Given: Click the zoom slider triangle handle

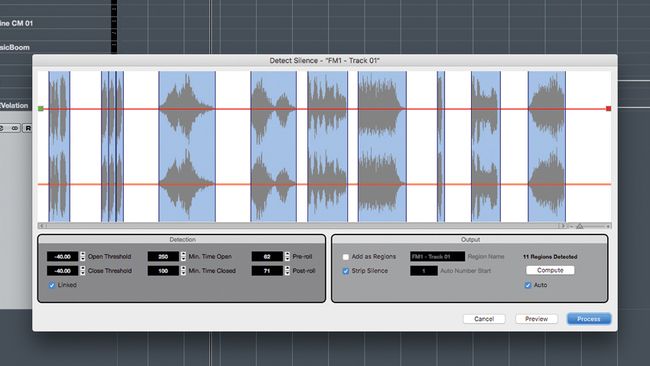Looking at the screenshot, I should click(x=580, y=226).
